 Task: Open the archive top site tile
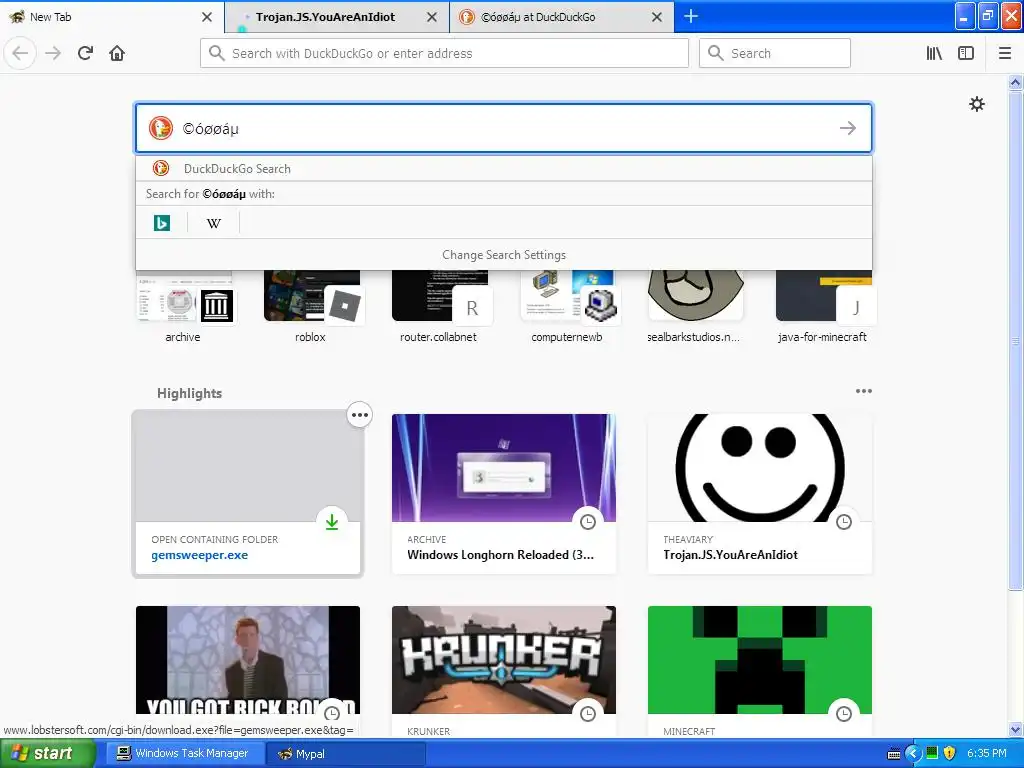coord(183,306)
